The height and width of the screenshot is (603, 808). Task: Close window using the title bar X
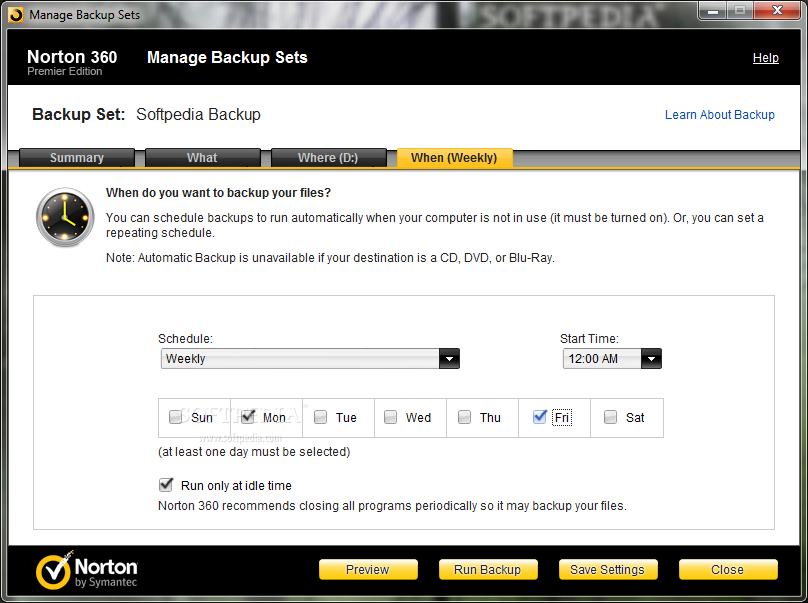[778, 11]
